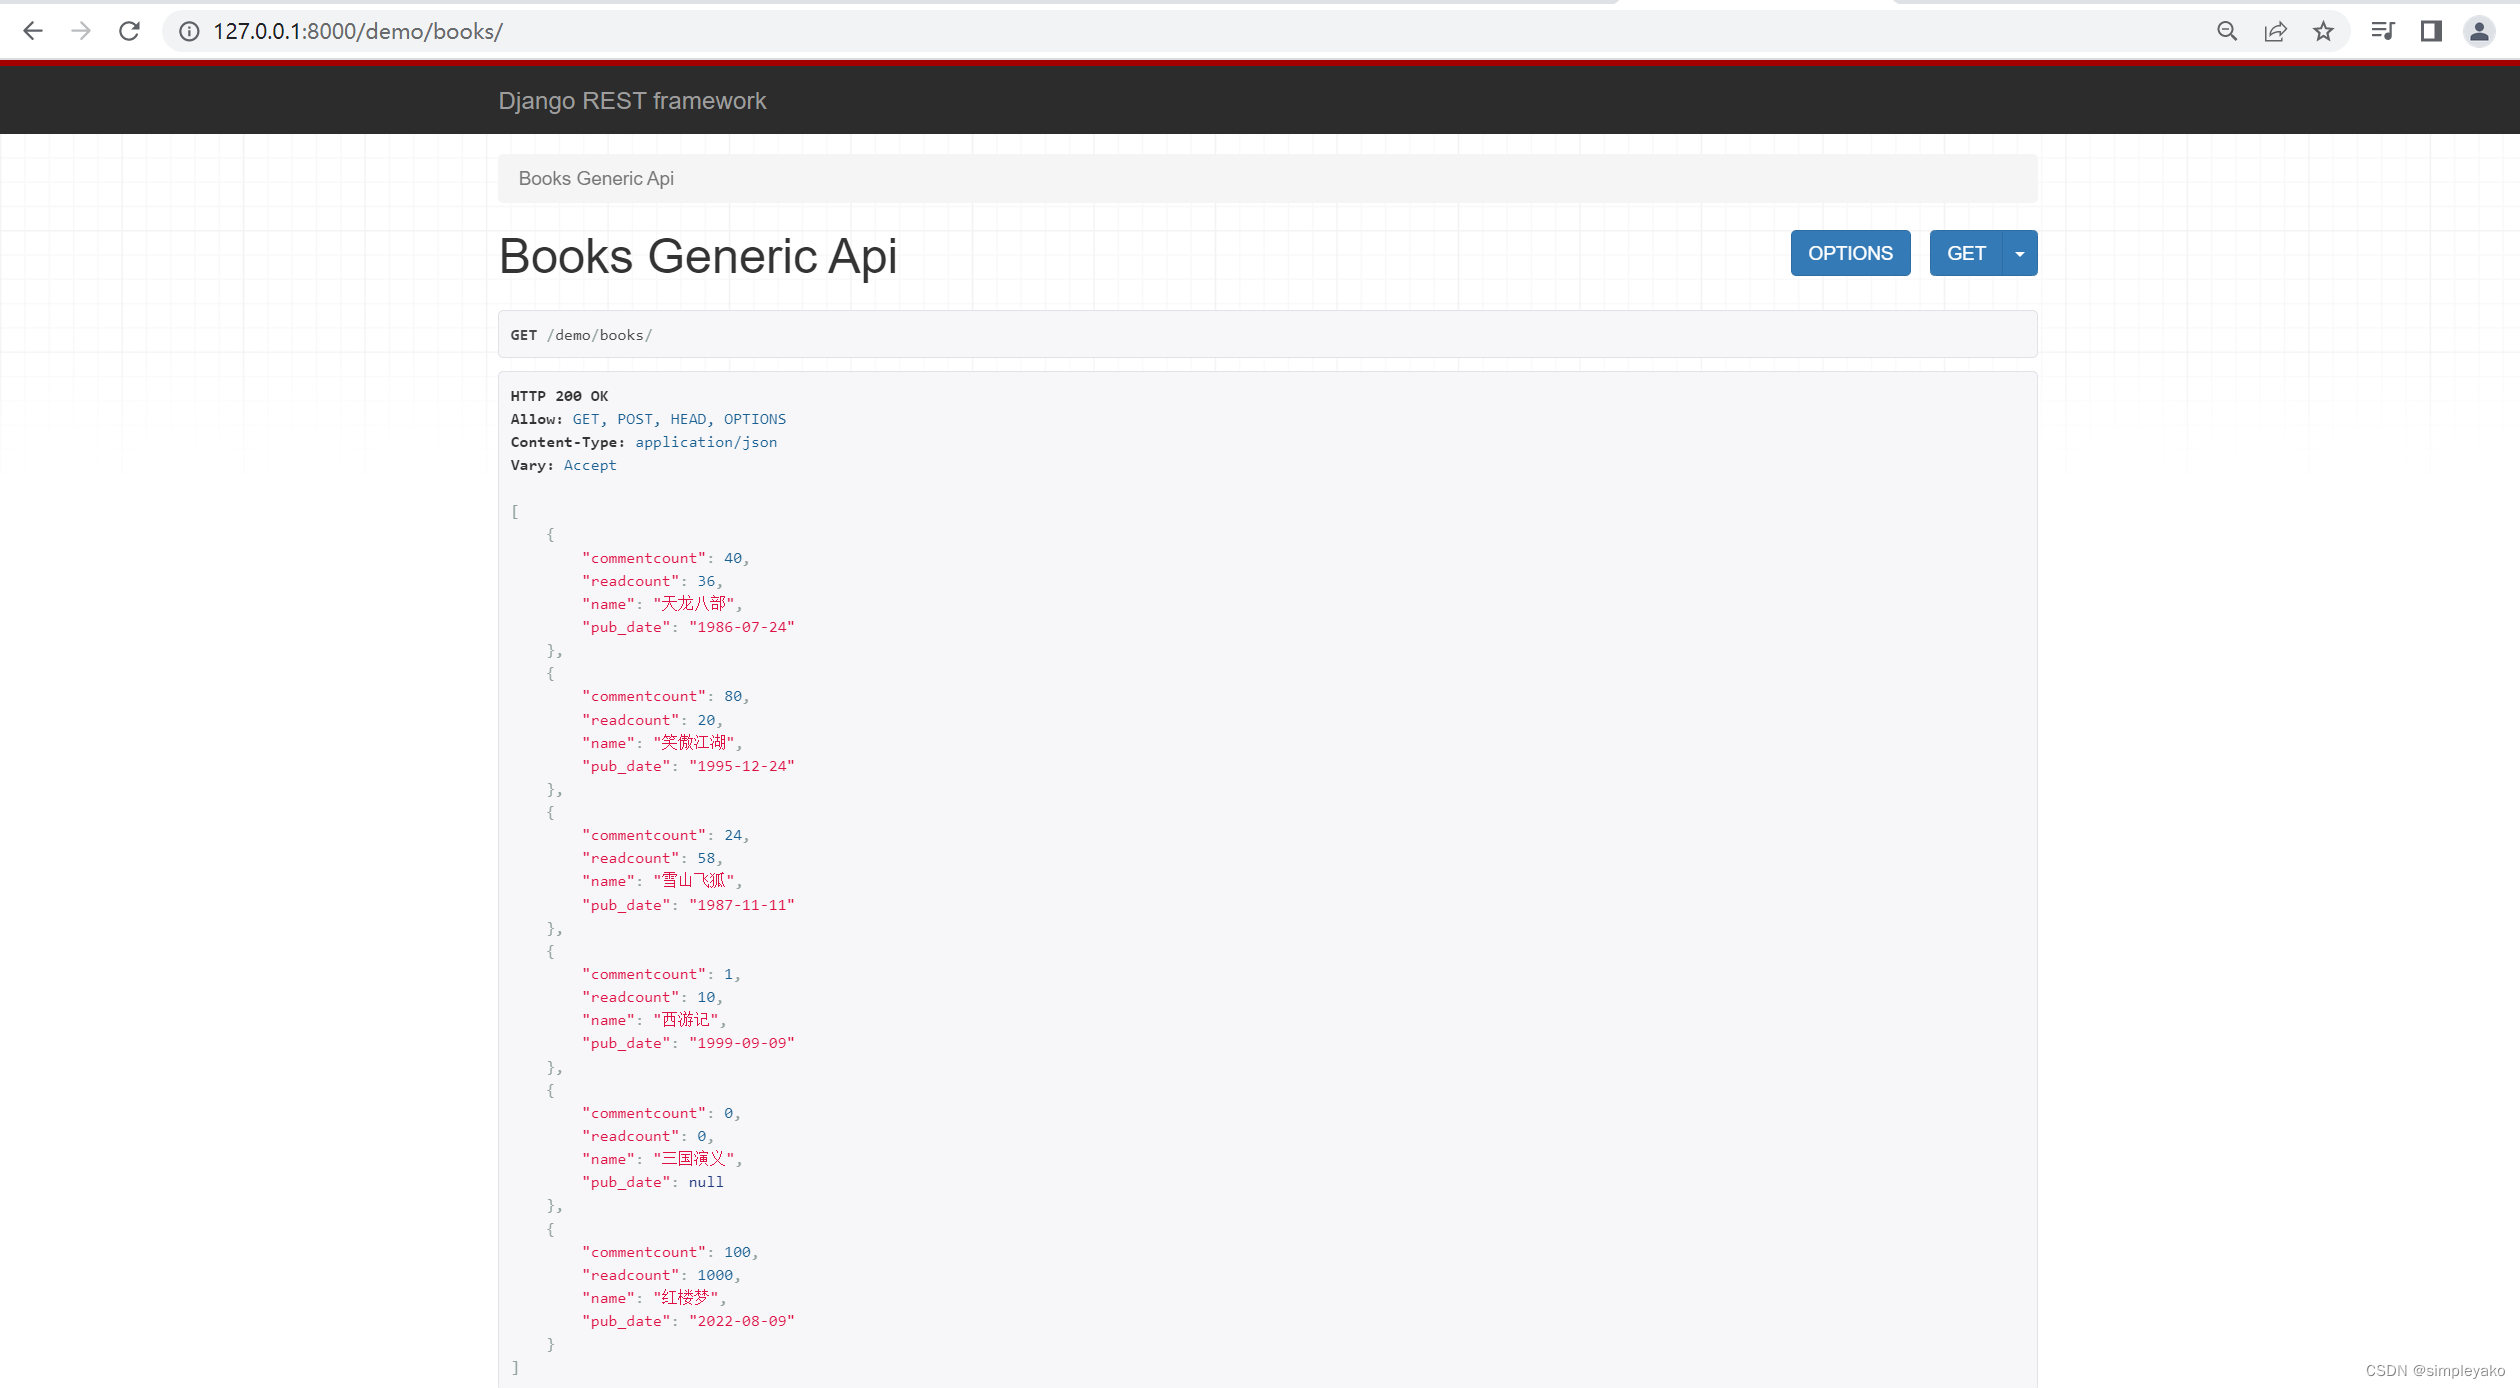Select the Books Generic Api breadcrumb

click(596, 178)
